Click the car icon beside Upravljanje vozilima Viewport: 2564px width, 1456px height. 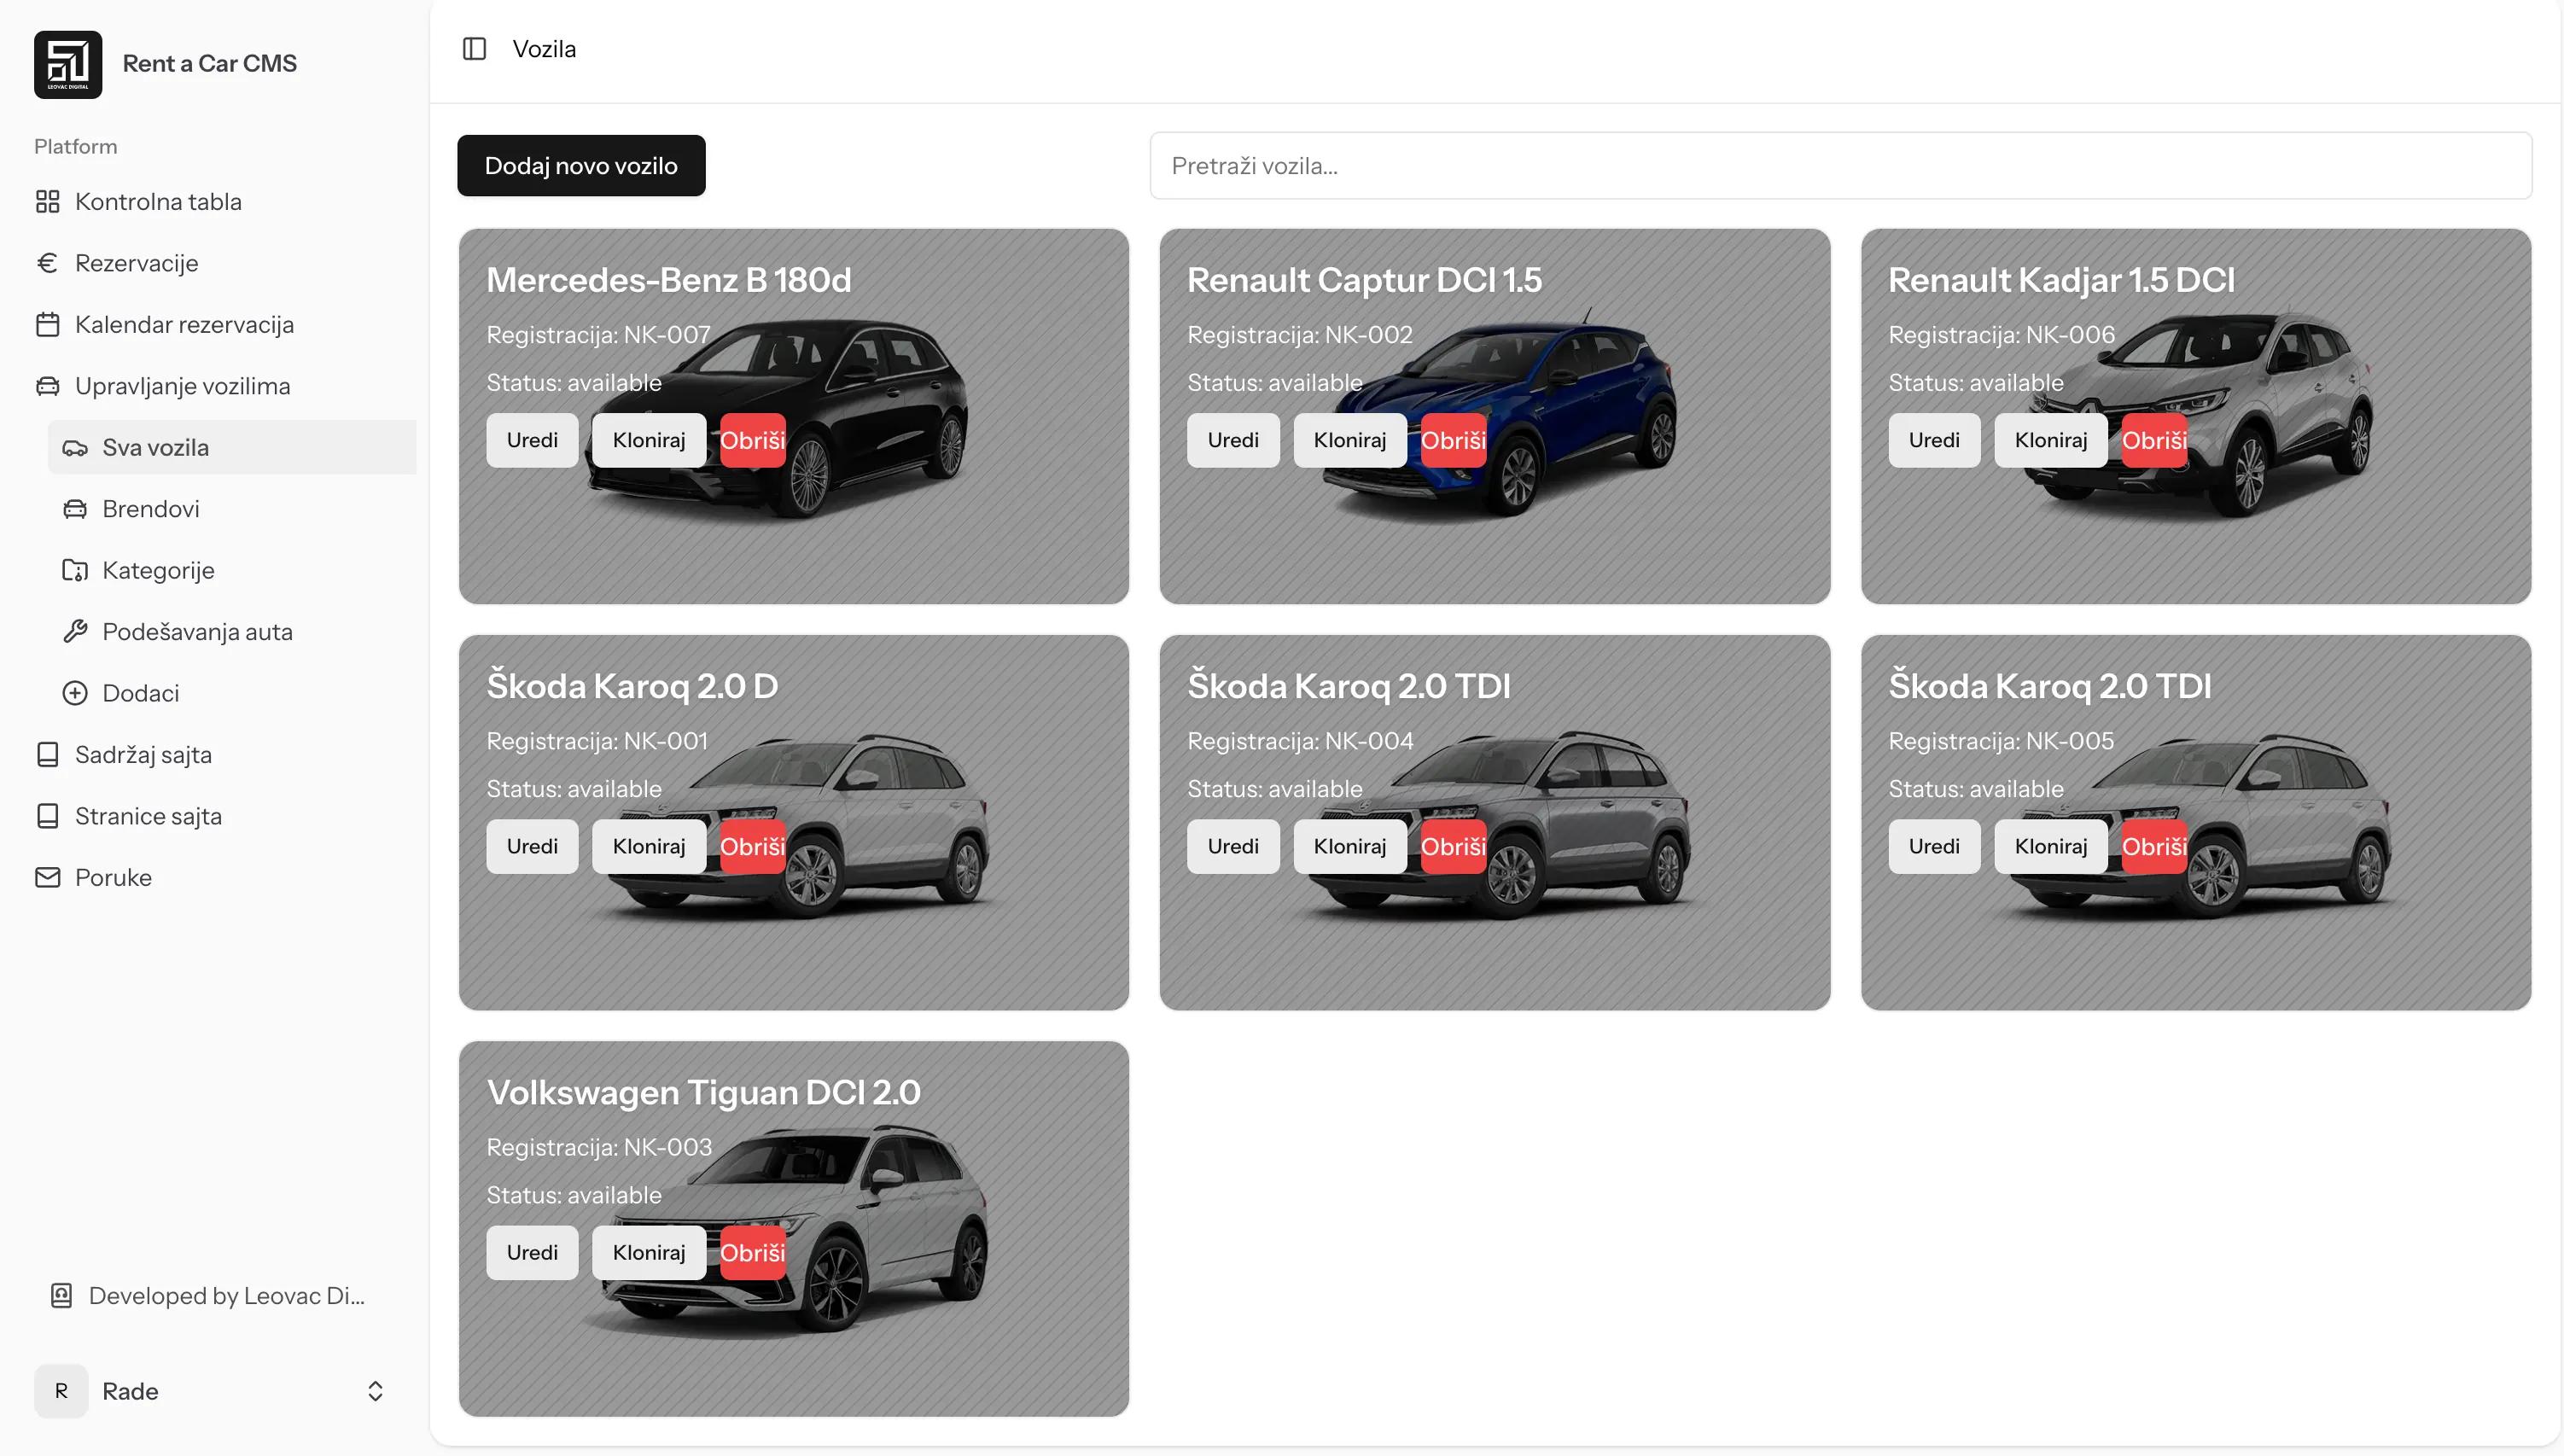[x=47, y=385]
